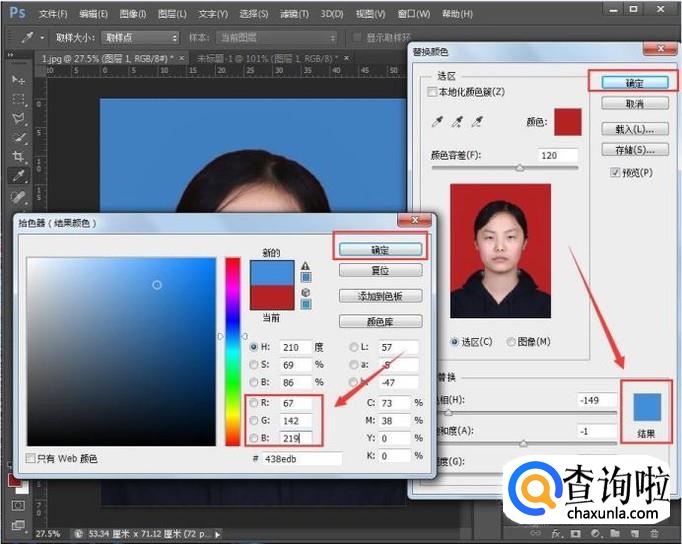
Task: Click the Add to Sample eyedropper (plus)
Action: [x=457, y=122]
